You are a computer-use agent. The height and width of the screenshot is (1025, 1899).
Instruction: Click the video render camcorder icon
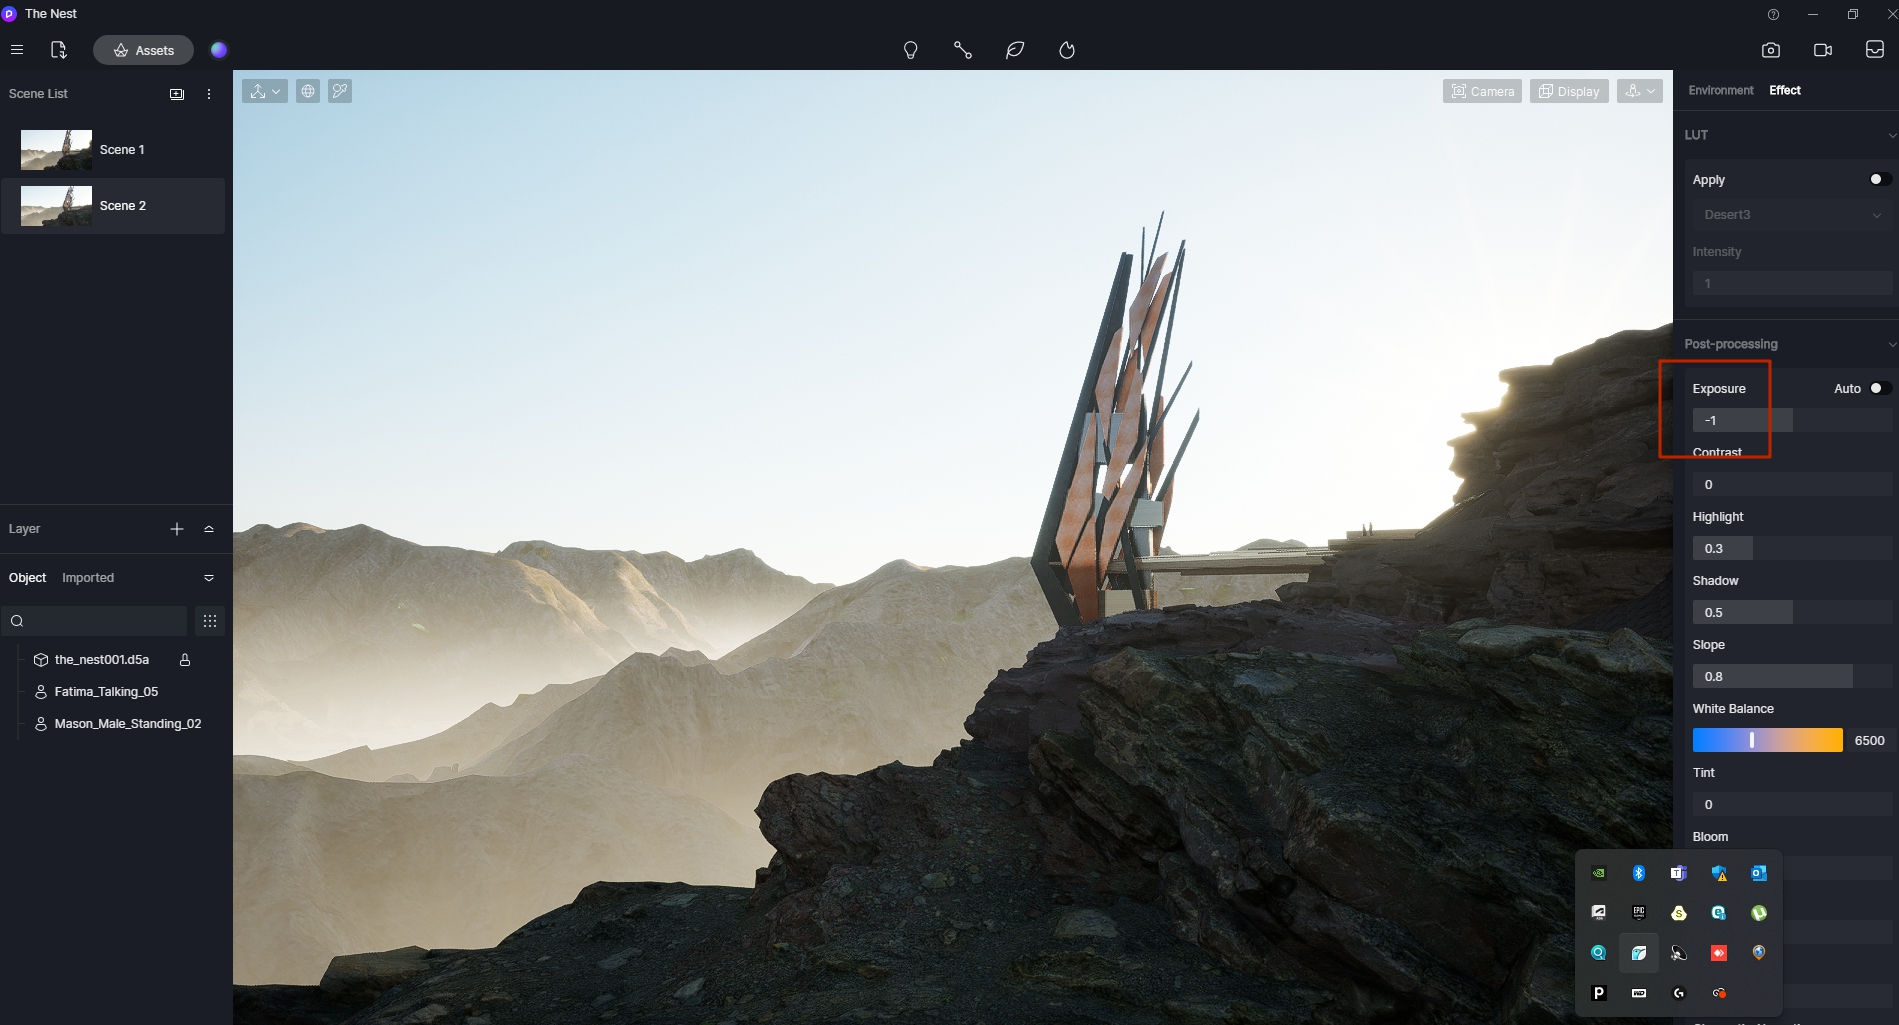pyautogui.click(x=1822, y=50)
